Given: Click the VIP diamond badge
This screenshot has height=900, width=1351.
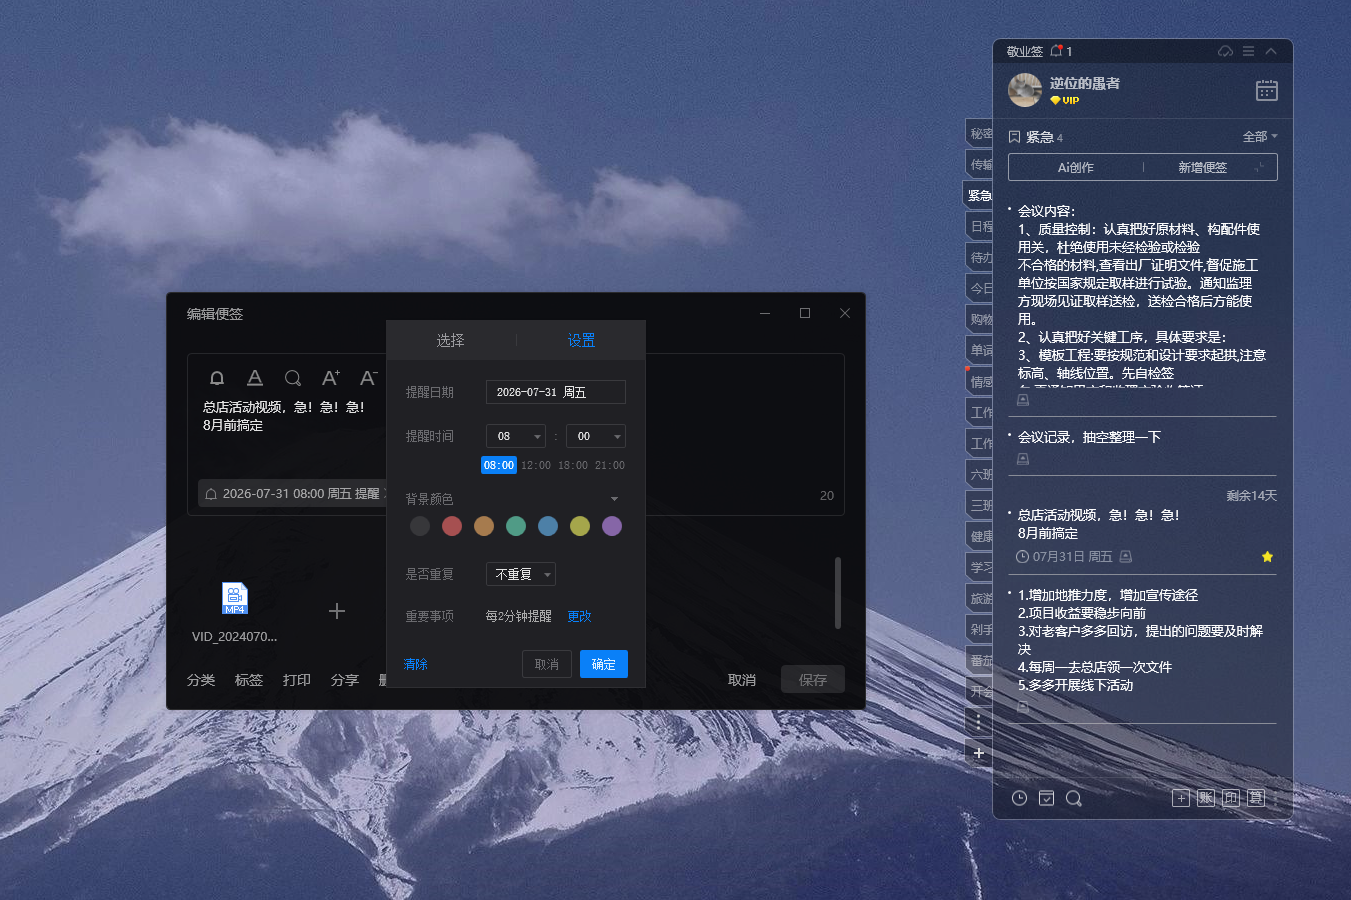Looking at the screenshot, I should coord(1065,100).
